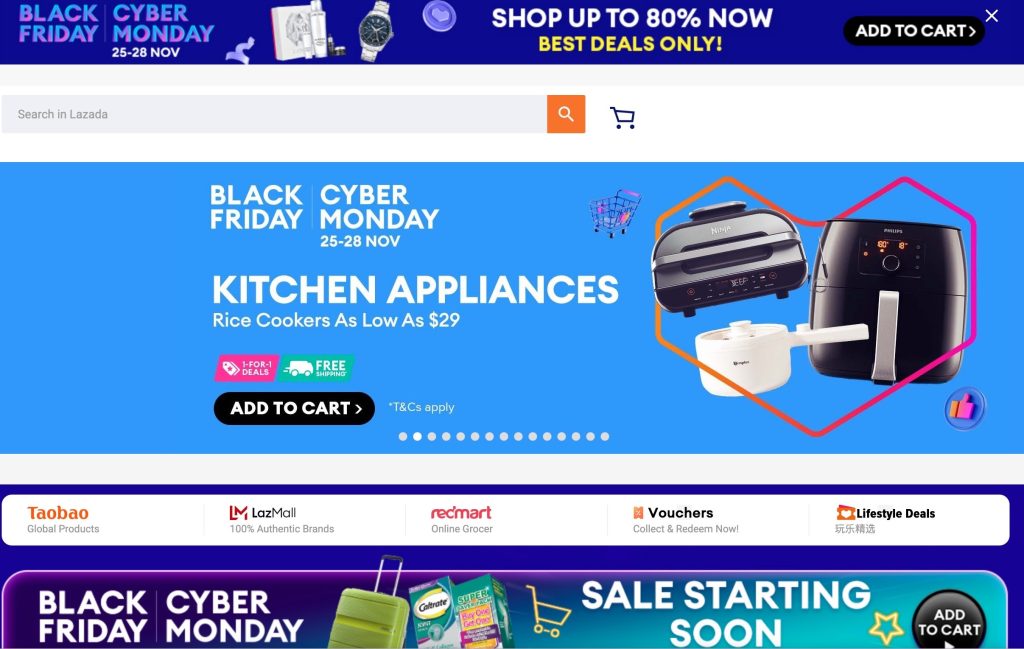Select the third carousel indicator dot

pyautogui.click(x=432, y=436)
